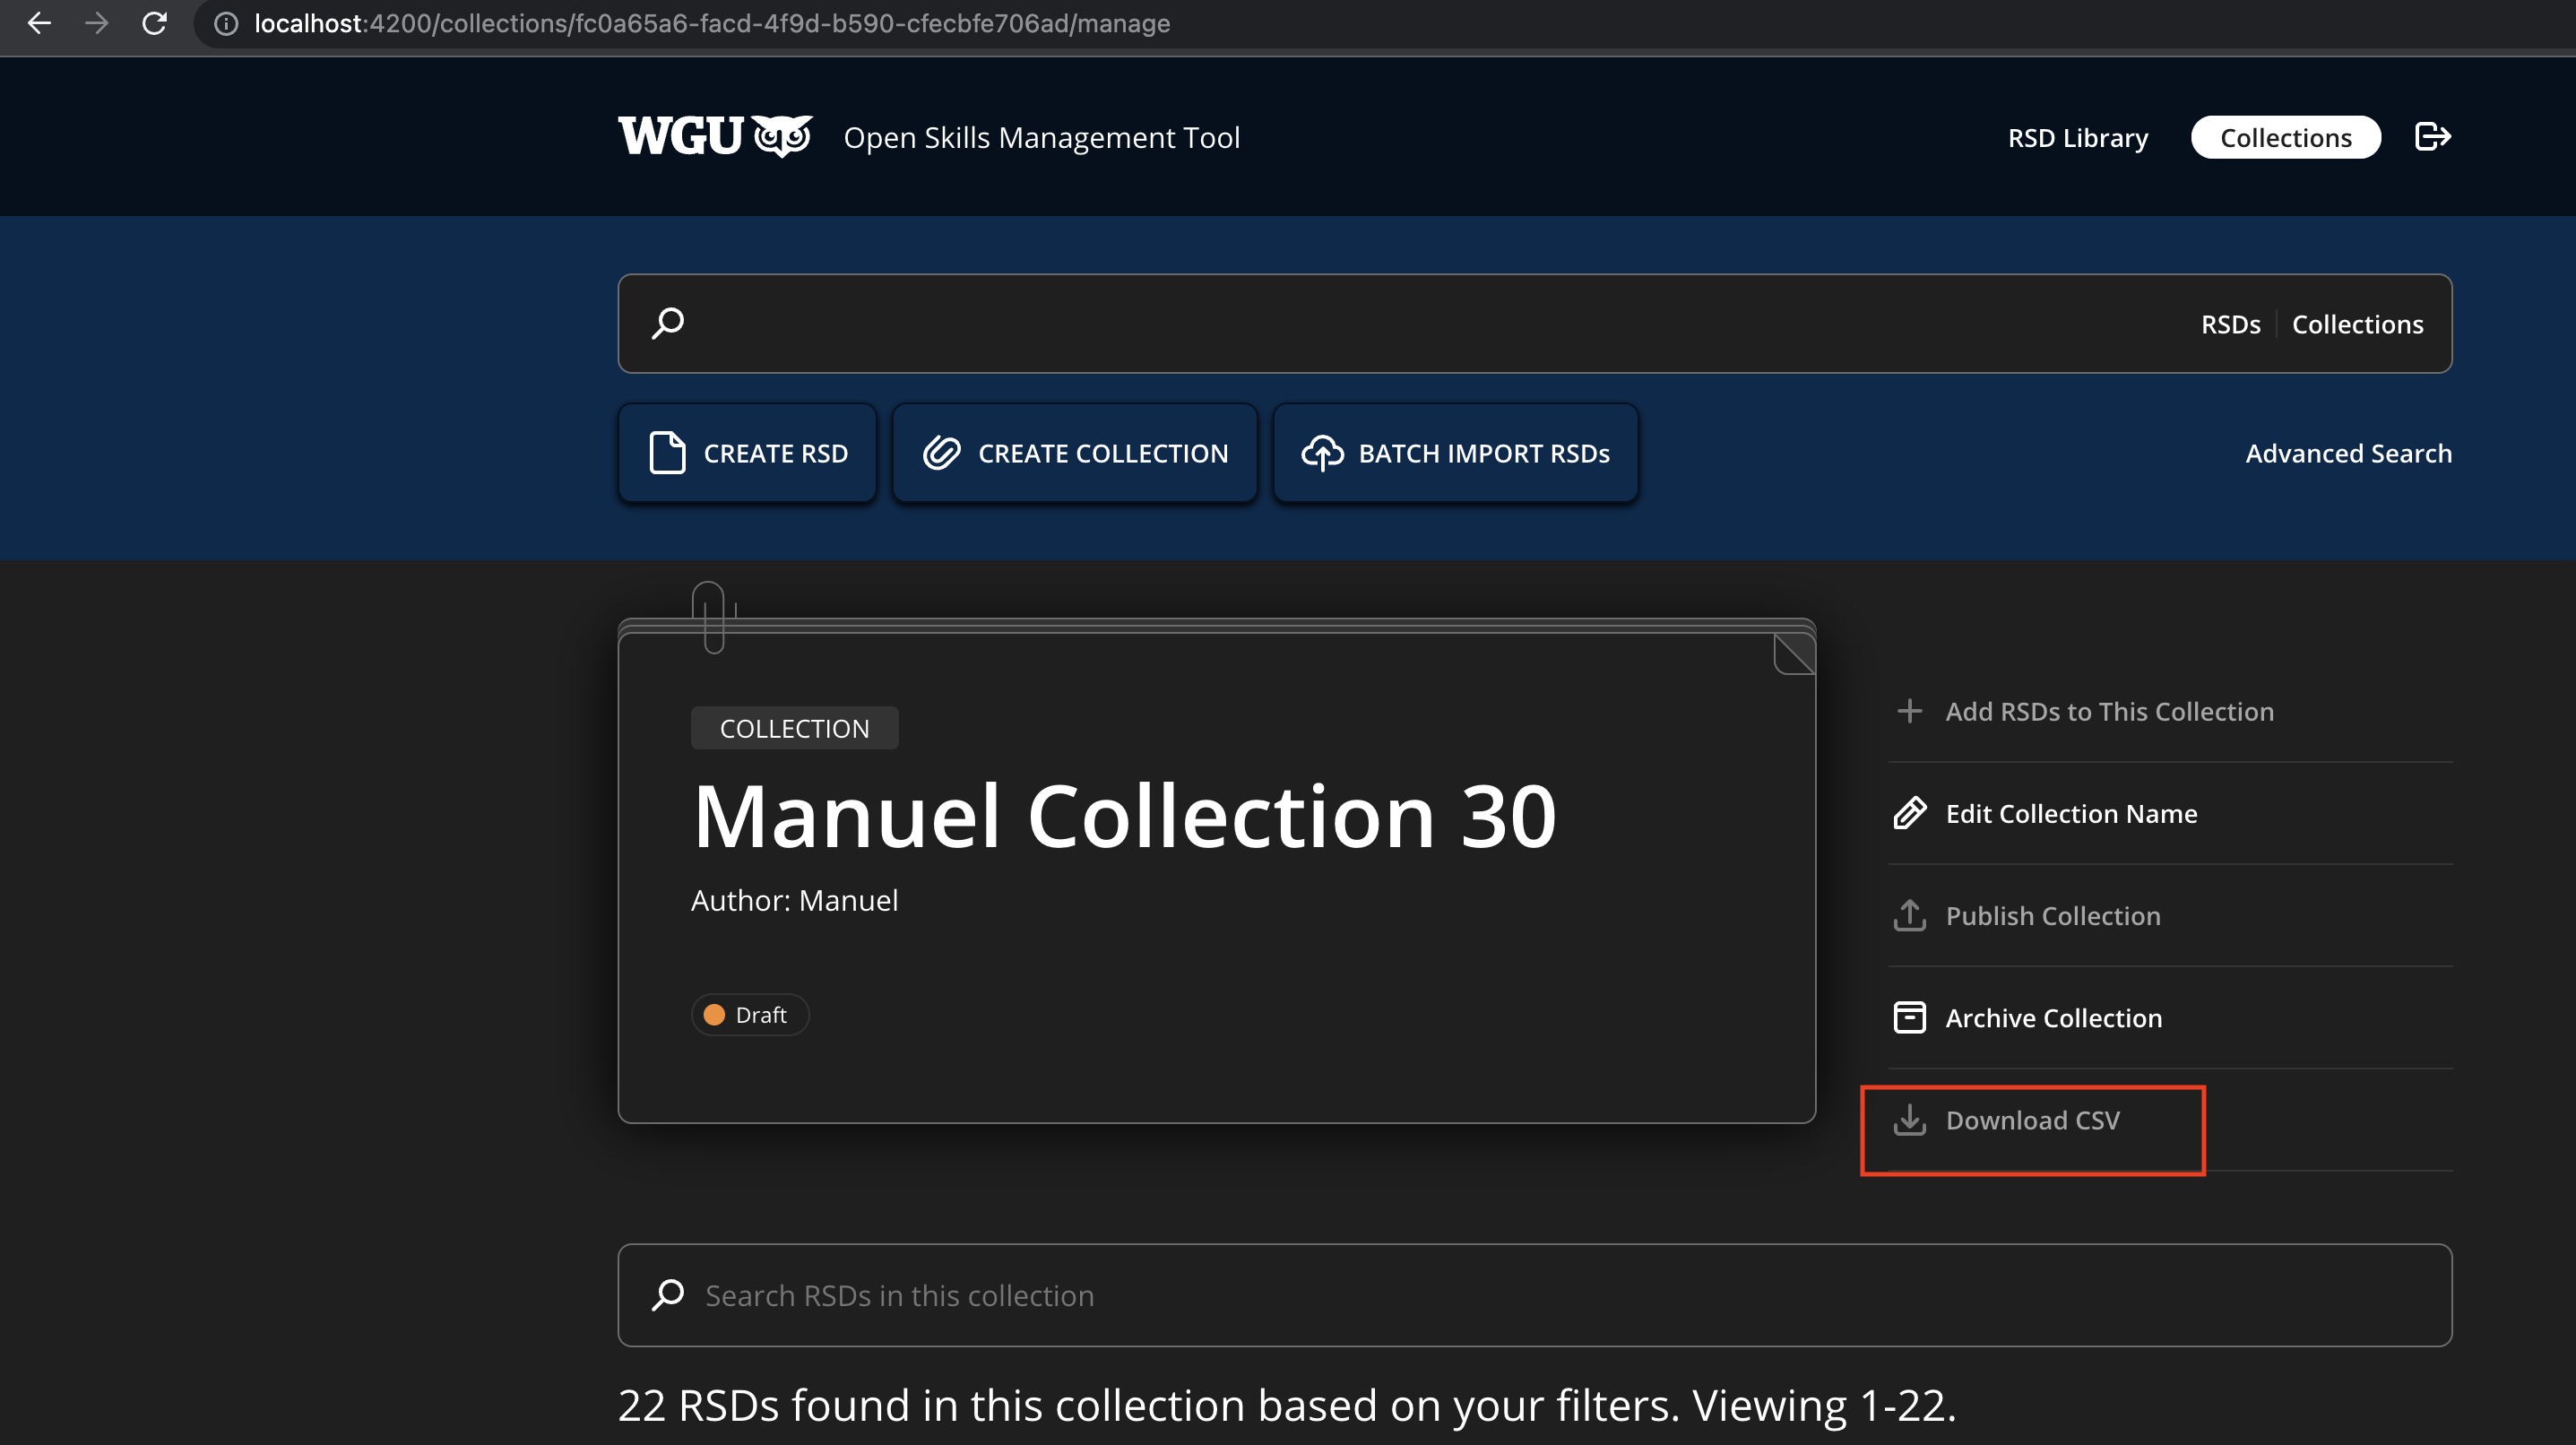
Task: Click the pencil icon next to Edit Collection Name
Action: 1909,813
